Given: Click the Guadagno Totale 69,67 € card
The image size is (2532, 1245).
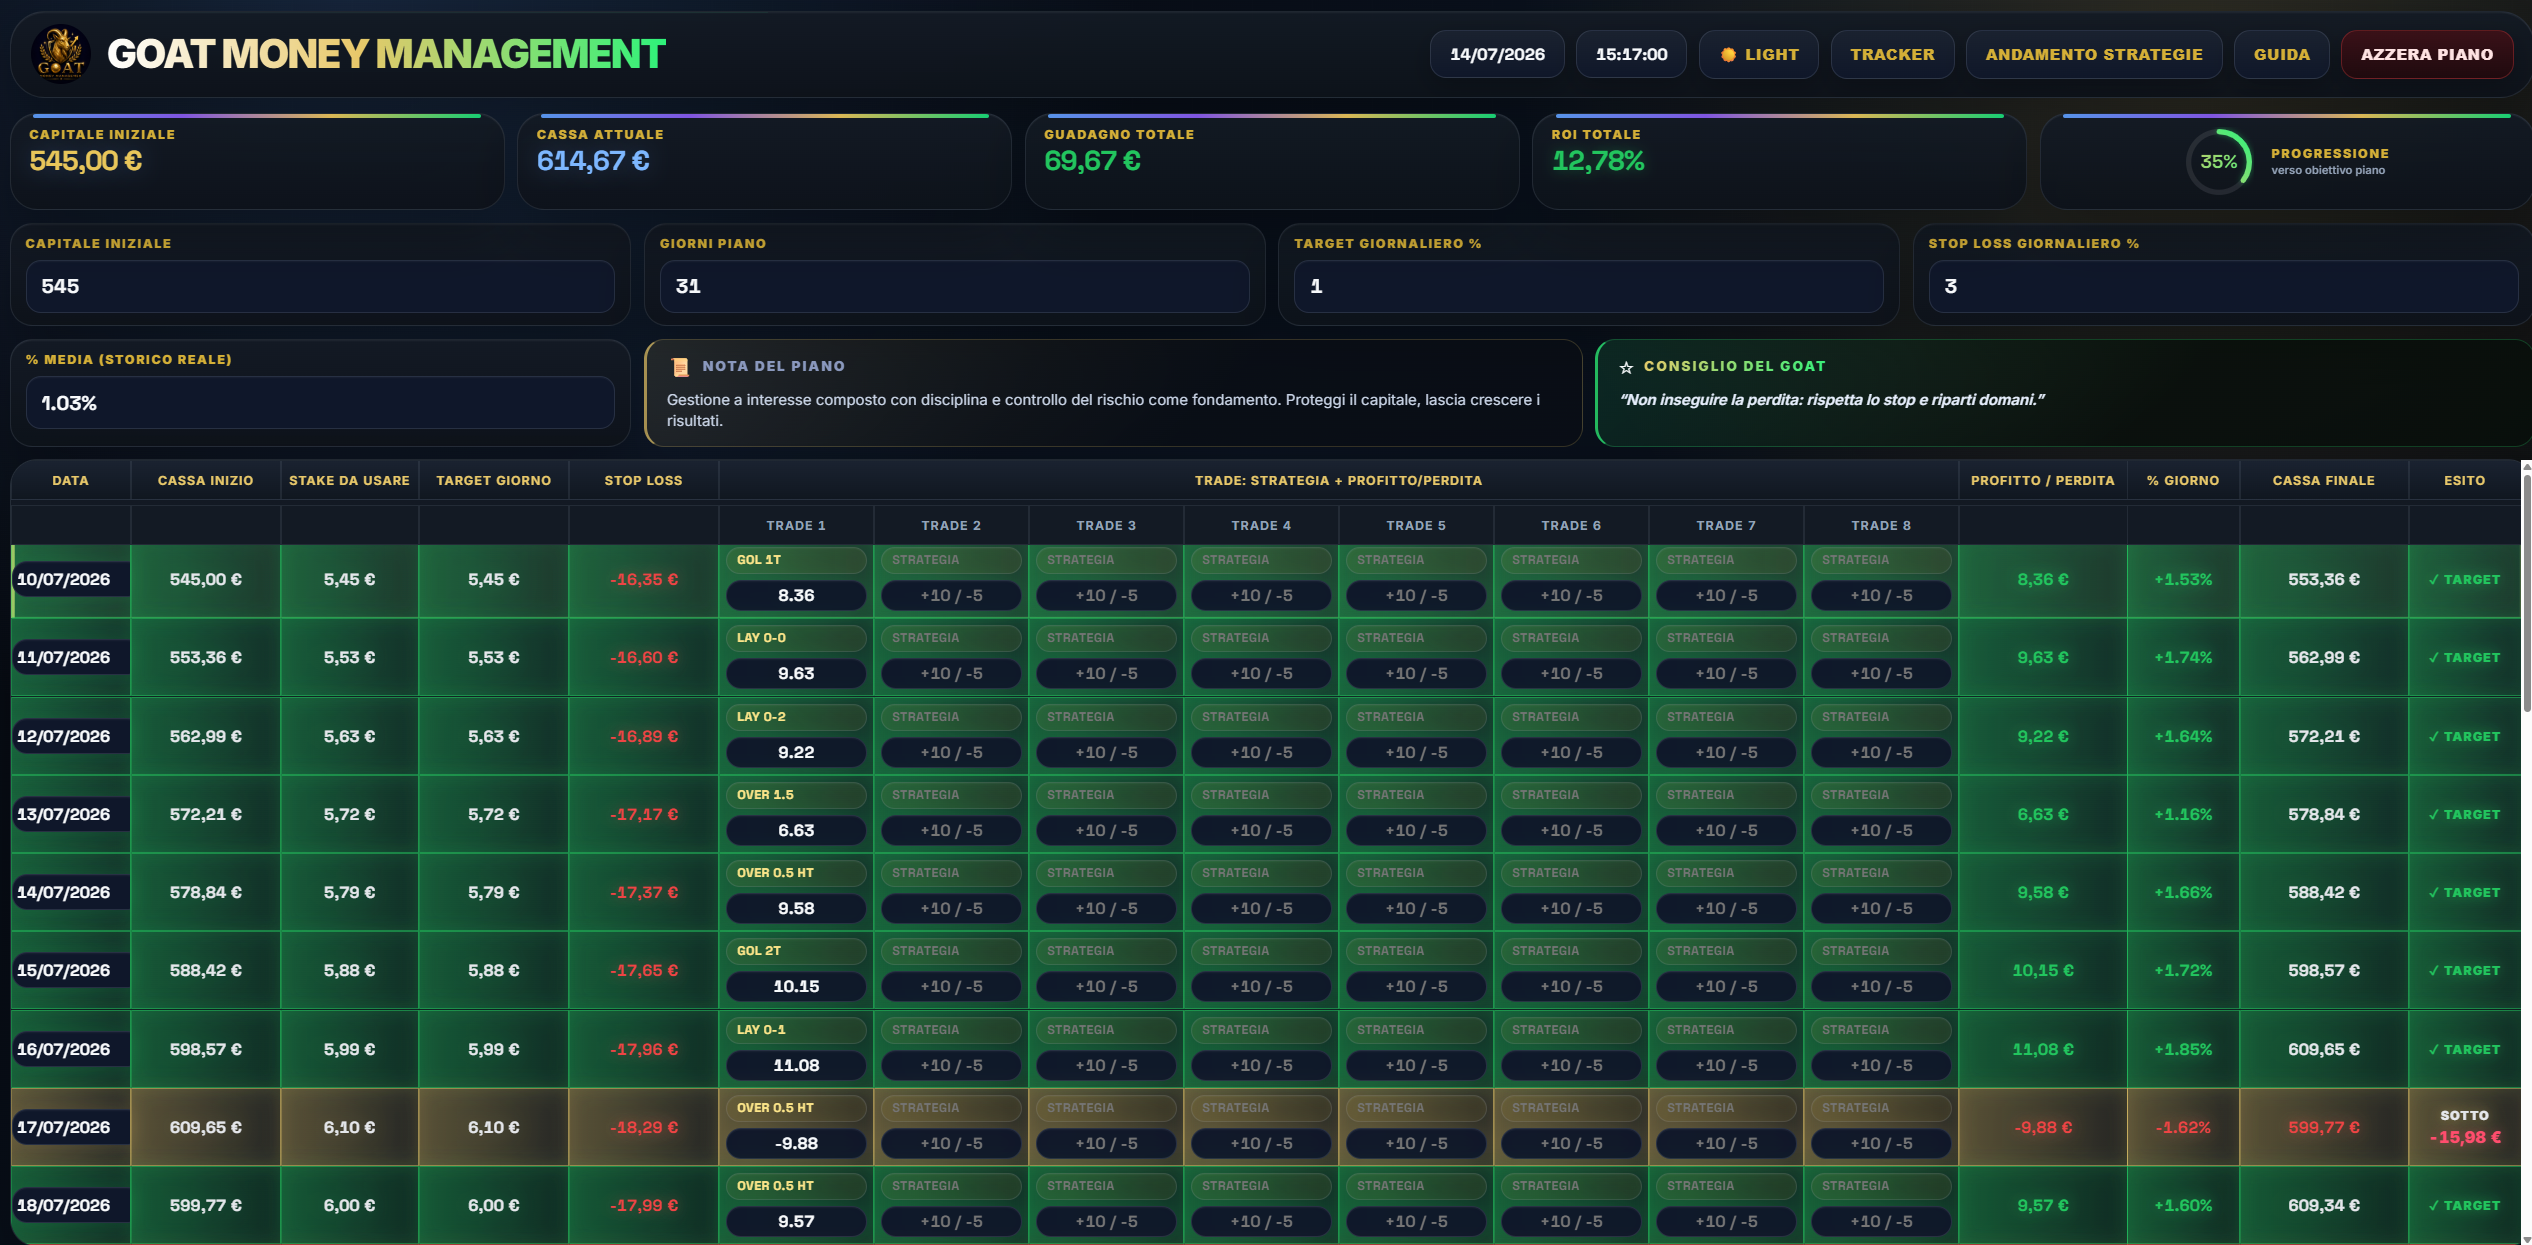Looking at the screenshot, I should coord(1271,162).
